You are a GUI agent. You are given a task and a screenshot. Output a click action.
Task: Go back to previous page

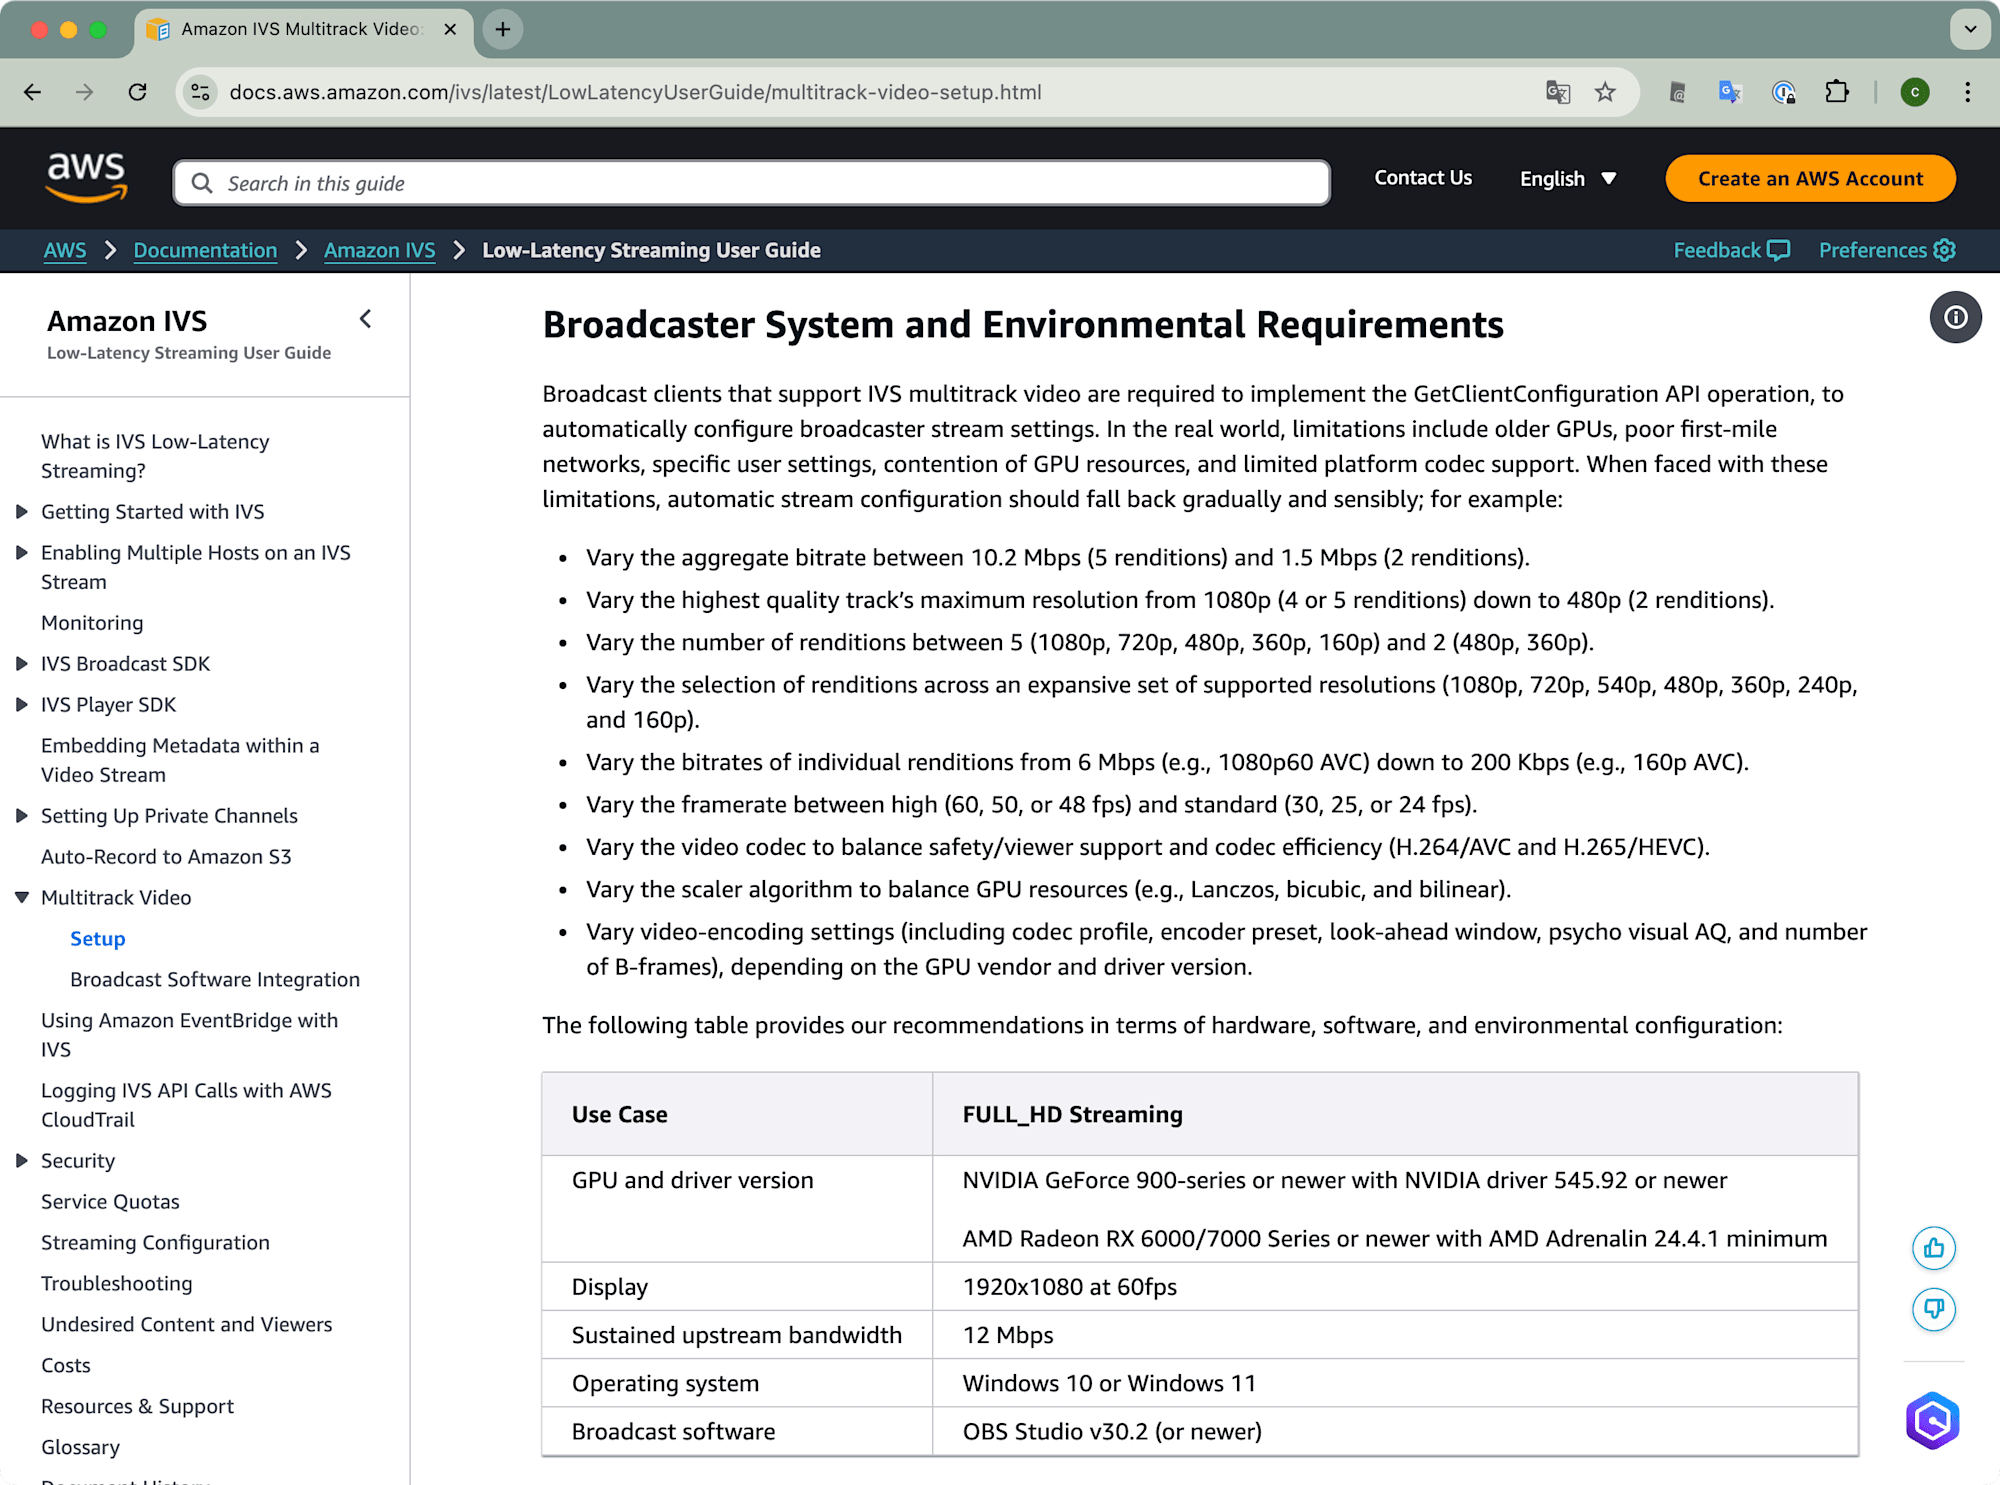(32, 92)
